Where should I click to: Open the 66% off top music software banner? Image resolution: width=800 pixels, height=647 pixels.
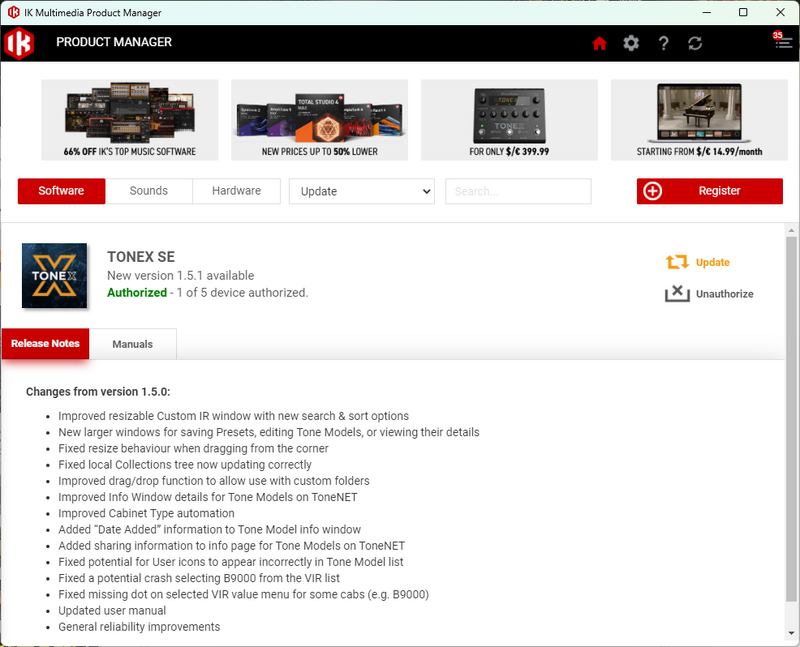[x=130, y=120]
